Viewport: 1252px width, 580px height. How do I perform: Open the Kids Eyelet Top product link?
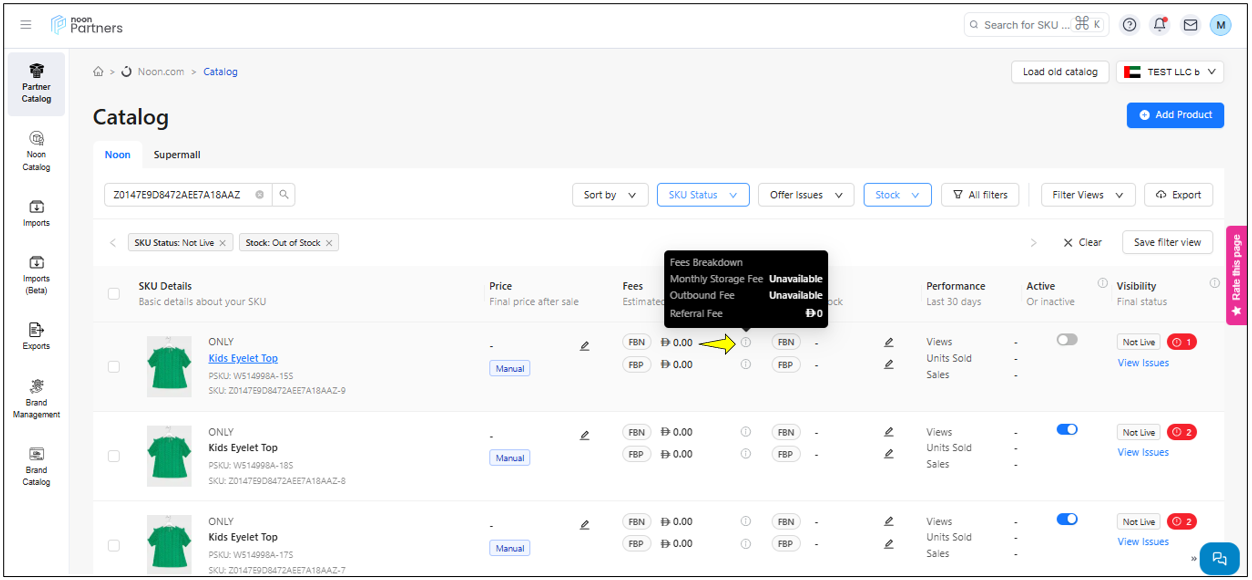pos(243,358)
